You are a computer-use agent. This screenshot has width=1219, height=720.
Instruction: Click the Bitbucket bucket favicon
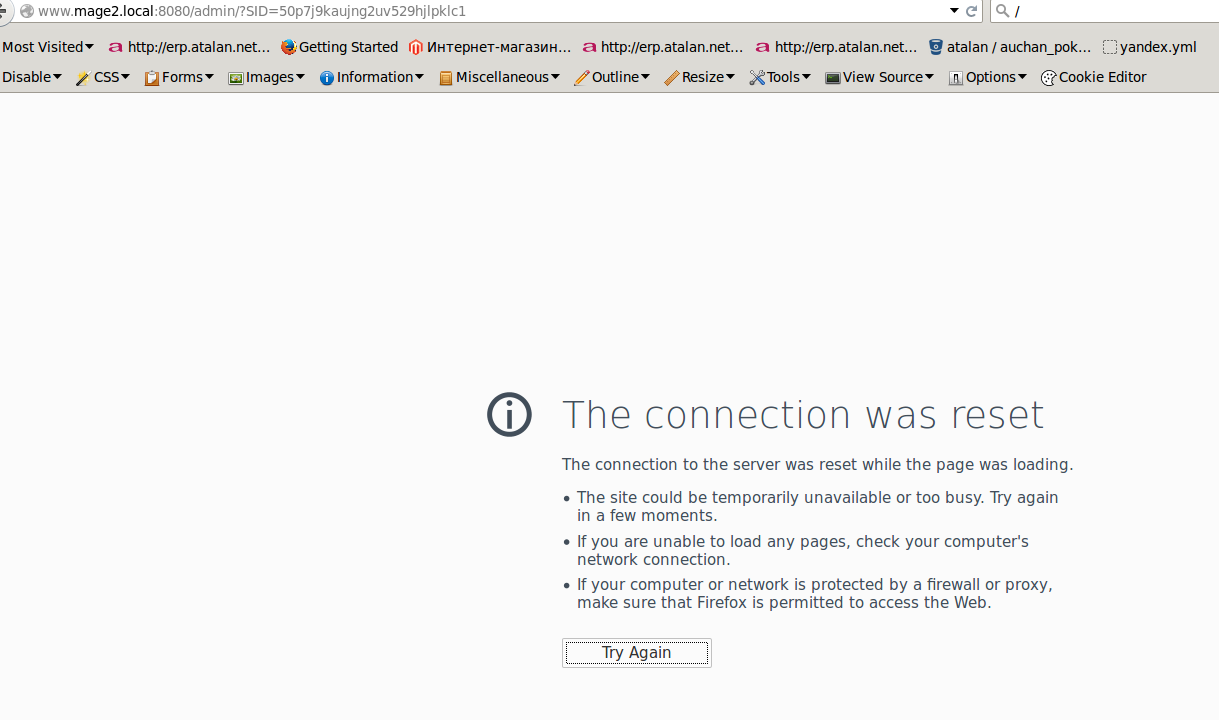click(936, 47)
